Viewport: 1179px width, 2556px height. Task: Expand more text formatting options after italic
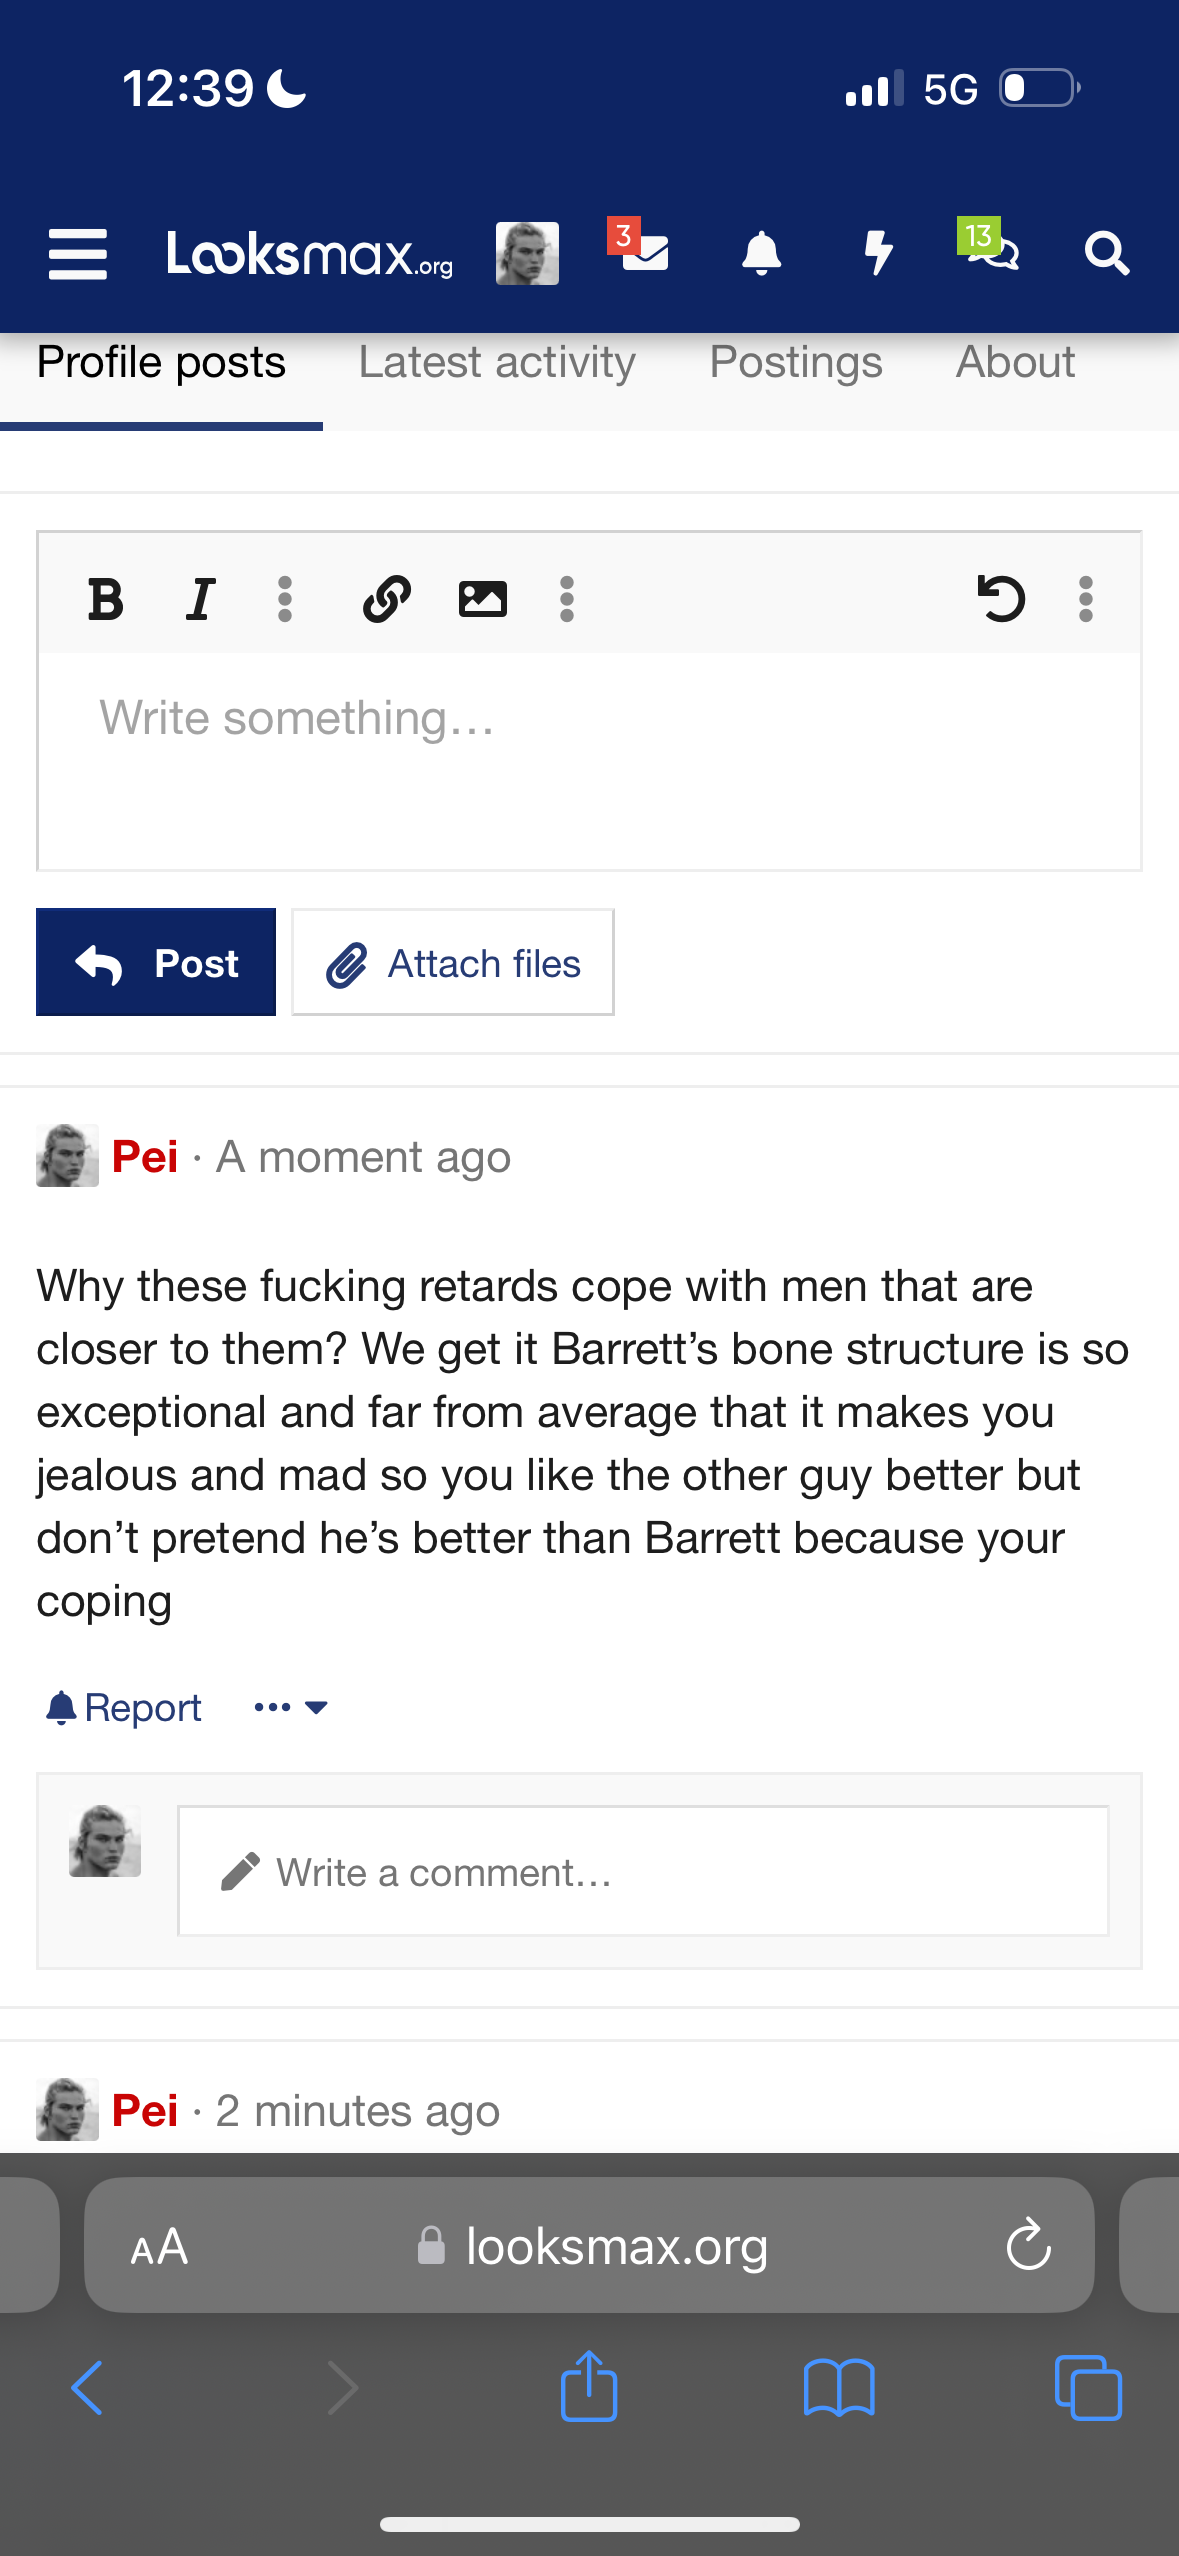[x=285, y=599]
